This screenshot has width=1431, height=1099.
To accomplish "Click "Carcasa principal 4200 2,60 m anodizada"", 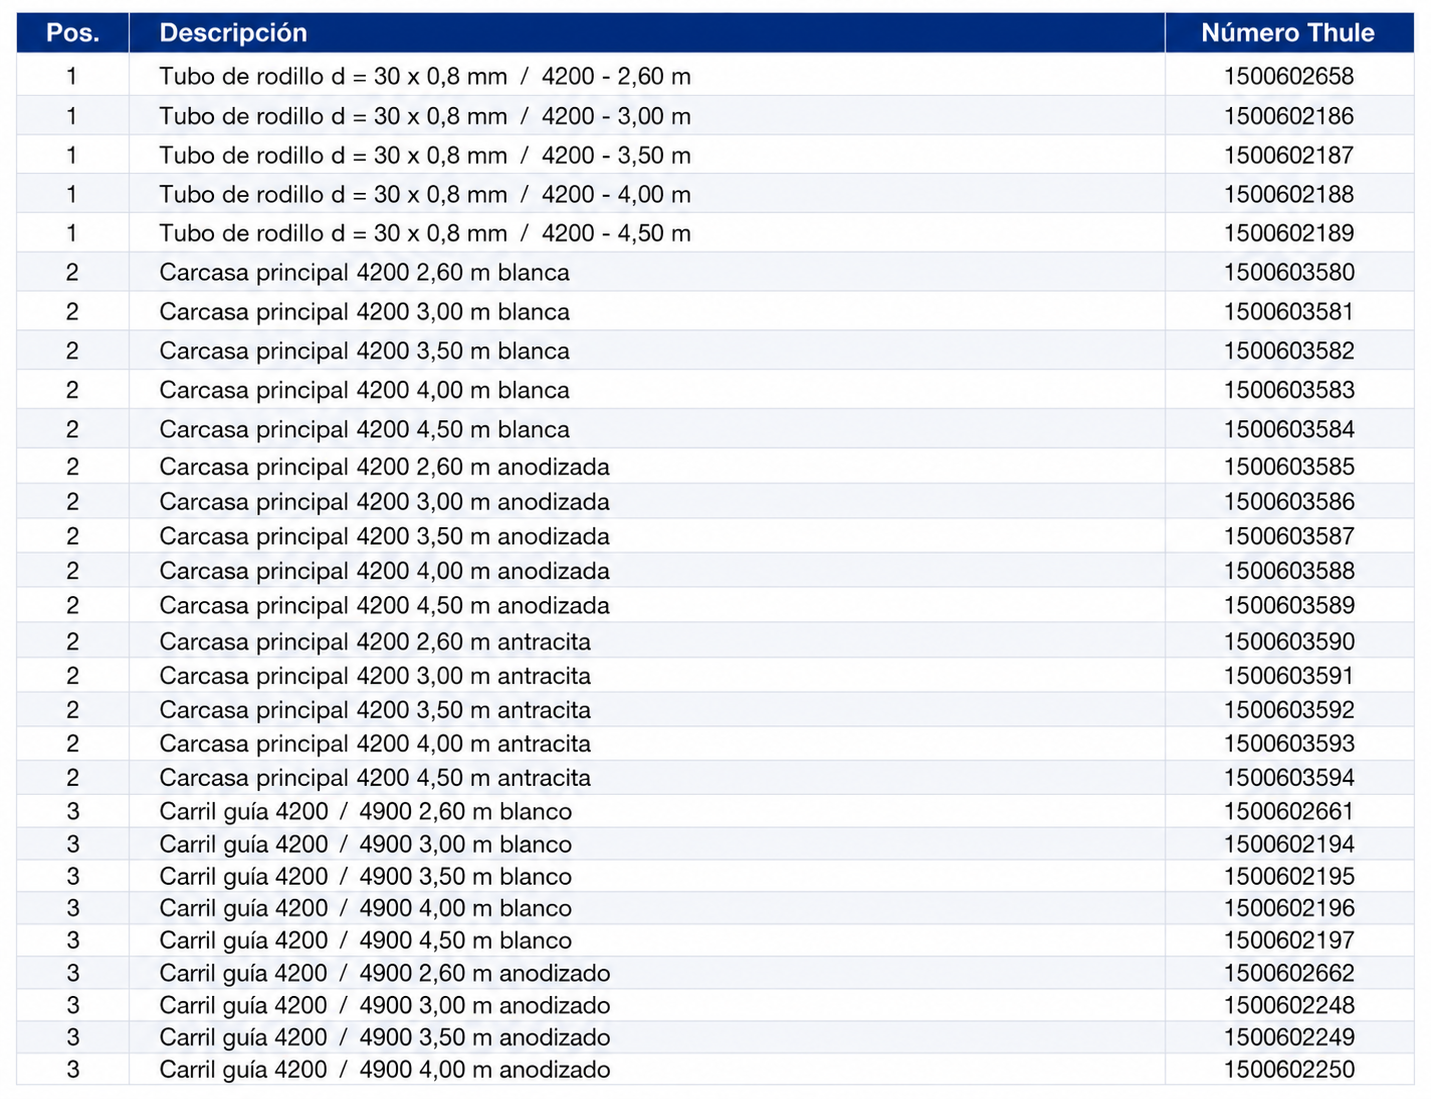I will tap(385, 467).
